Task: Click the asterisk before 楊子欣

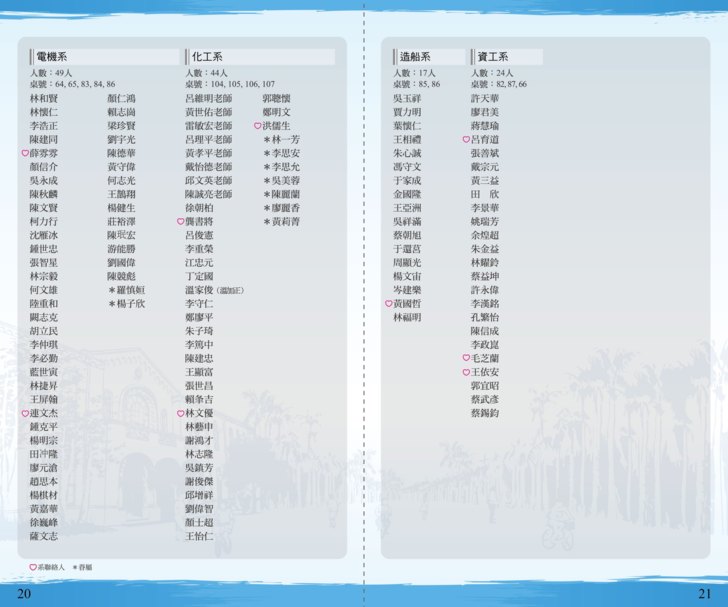Action: pos(111,302)
